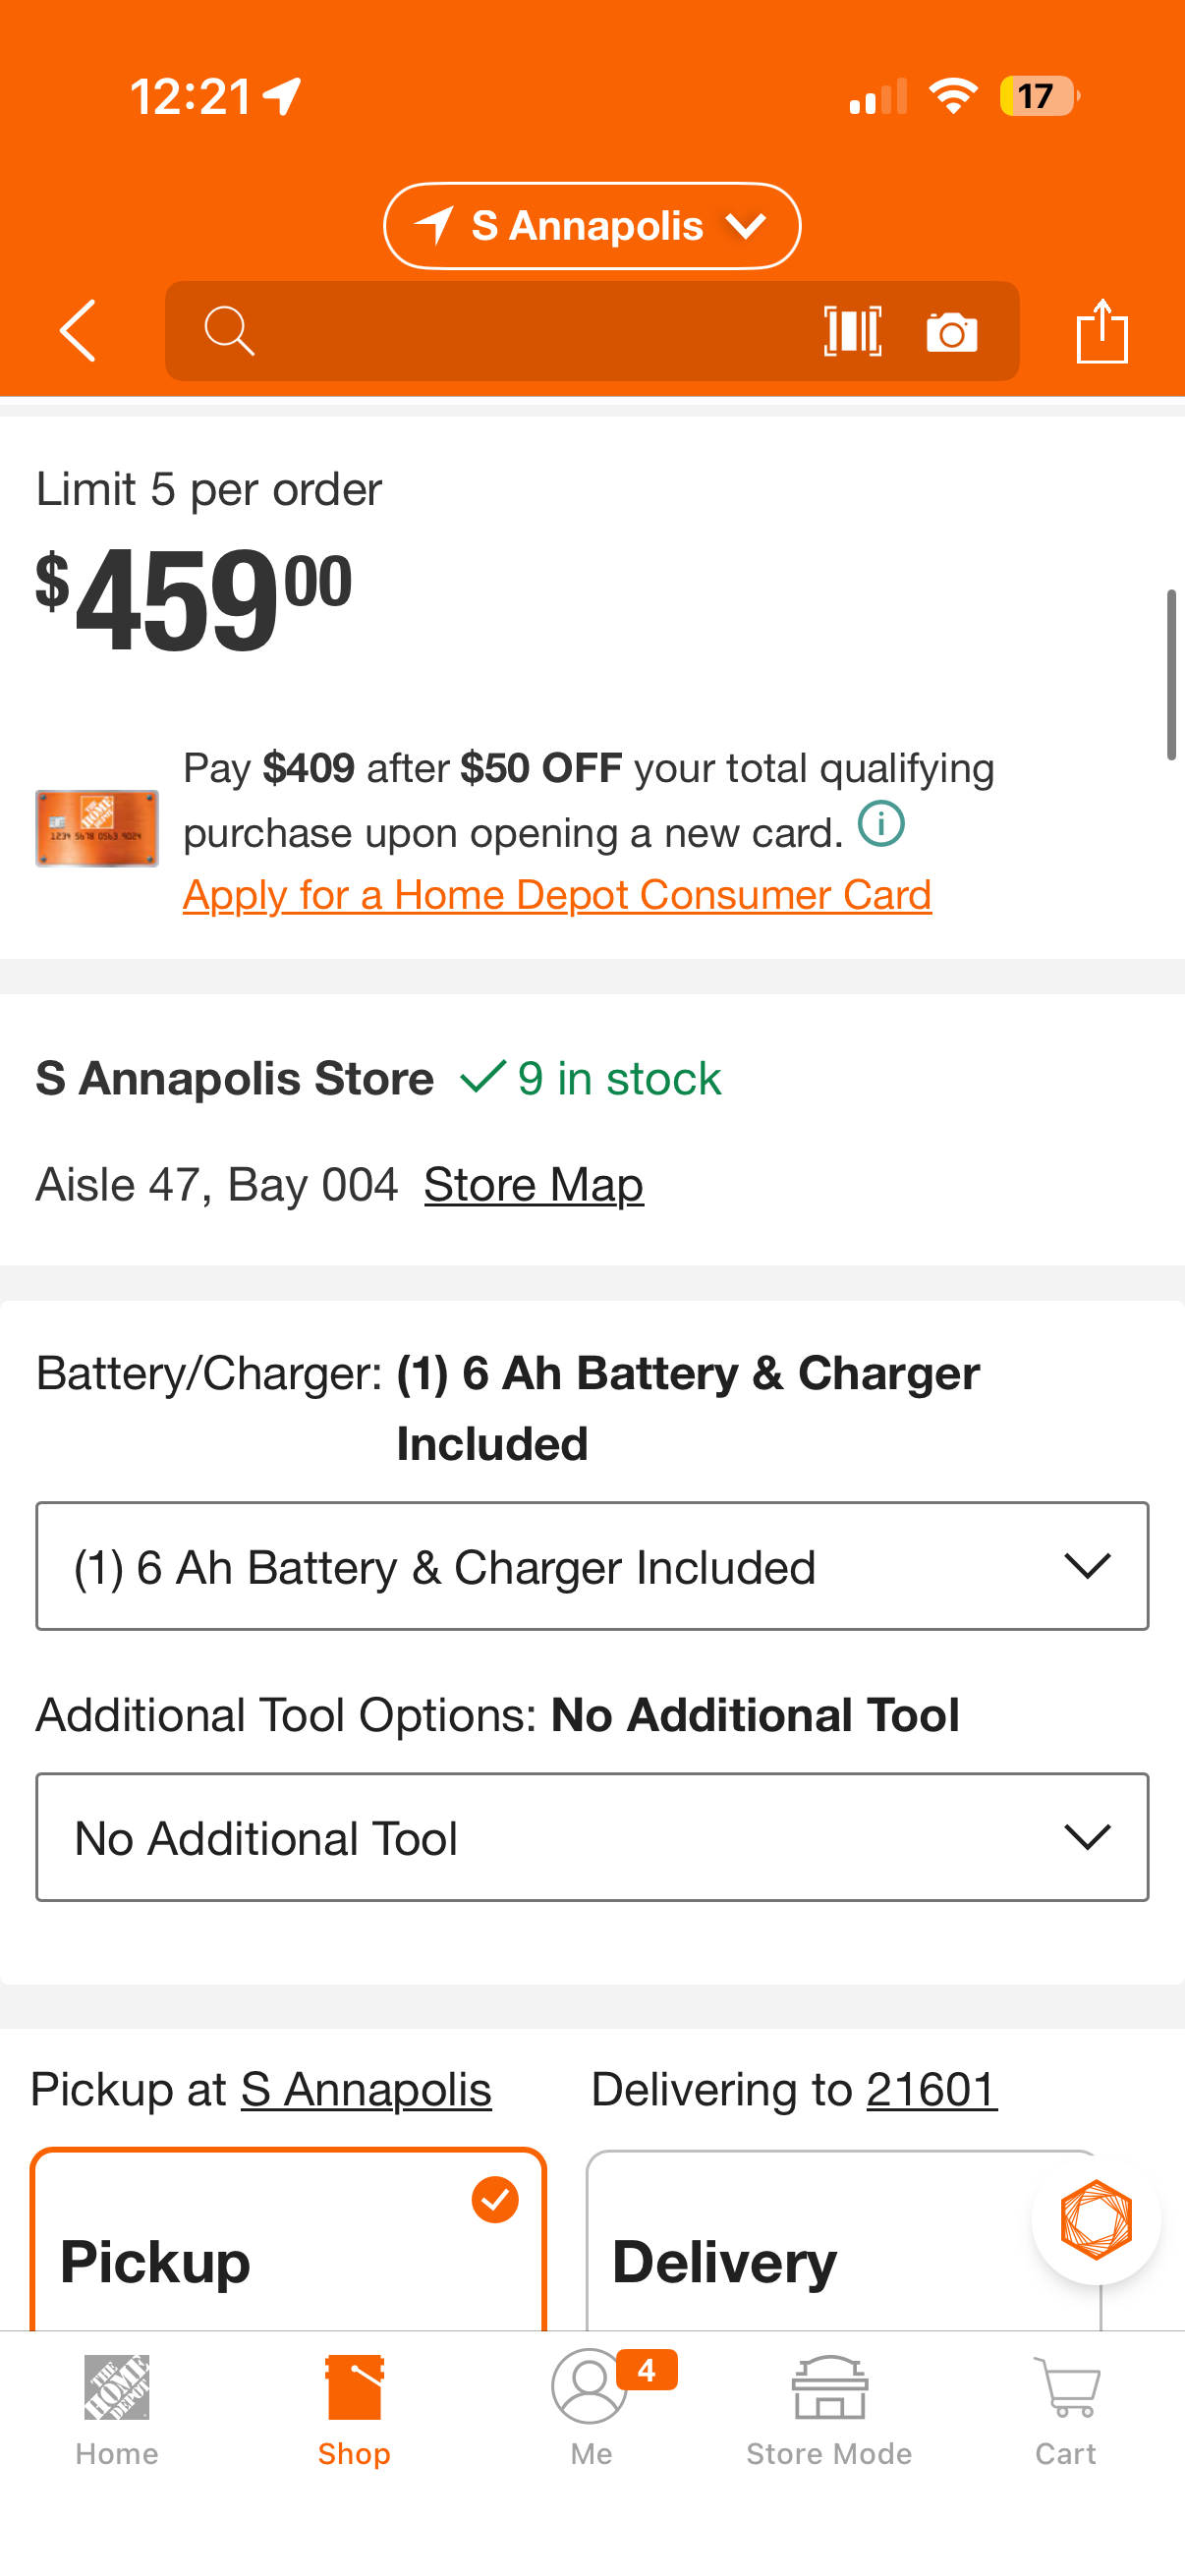
Task: Click the page scrollbar handle
Action: pos(1171,675)
